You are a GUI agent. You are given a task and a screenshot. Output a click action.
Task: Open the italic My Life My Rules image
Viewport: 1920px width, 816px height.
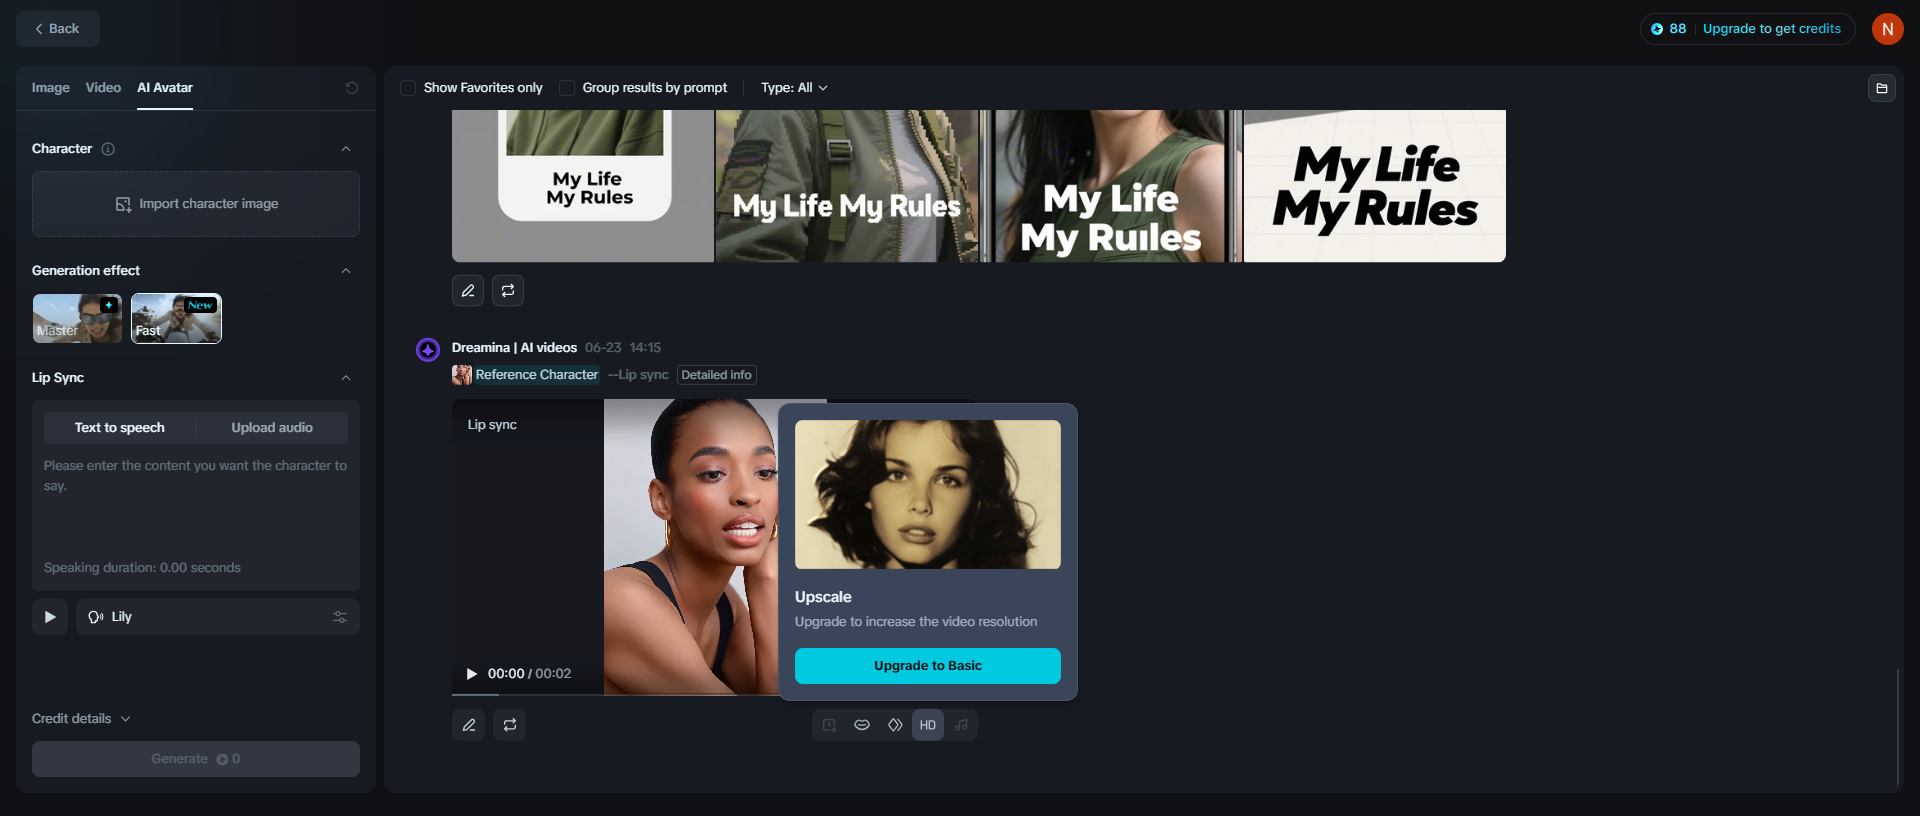1375,186
